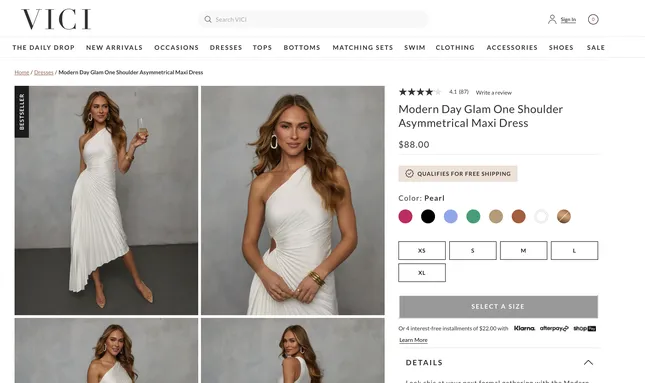Image resolution: width=645 pixels, height=383 pixels.
Task: Click the search magnifier icon
Action: (x=208, y=19)
